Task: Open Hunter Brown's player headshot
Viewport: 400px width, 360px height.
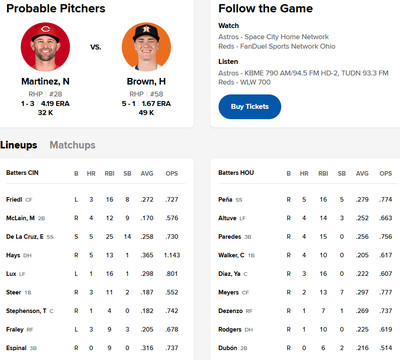Action: point(146,47)
